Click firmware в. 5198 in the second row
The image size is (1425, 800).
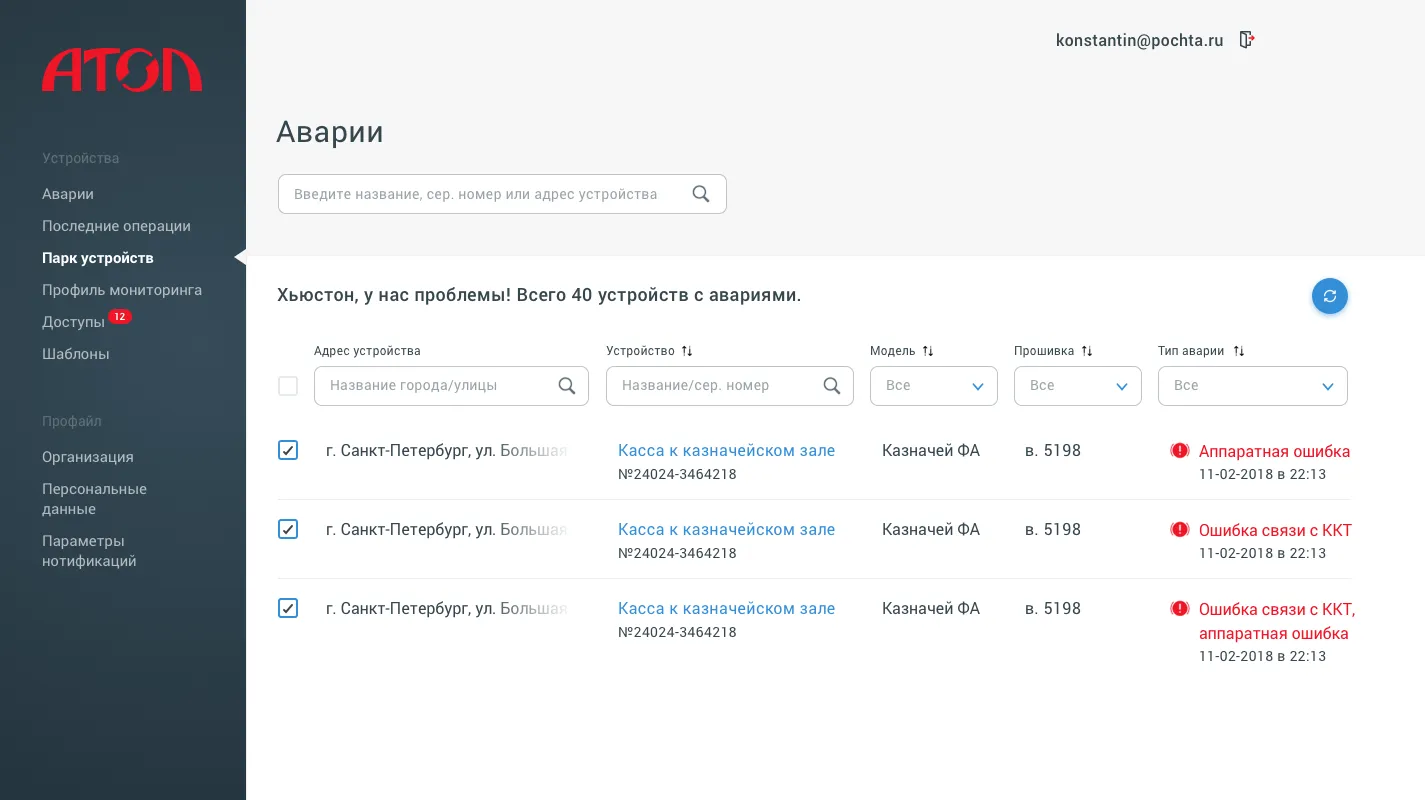coord(1053,530)
